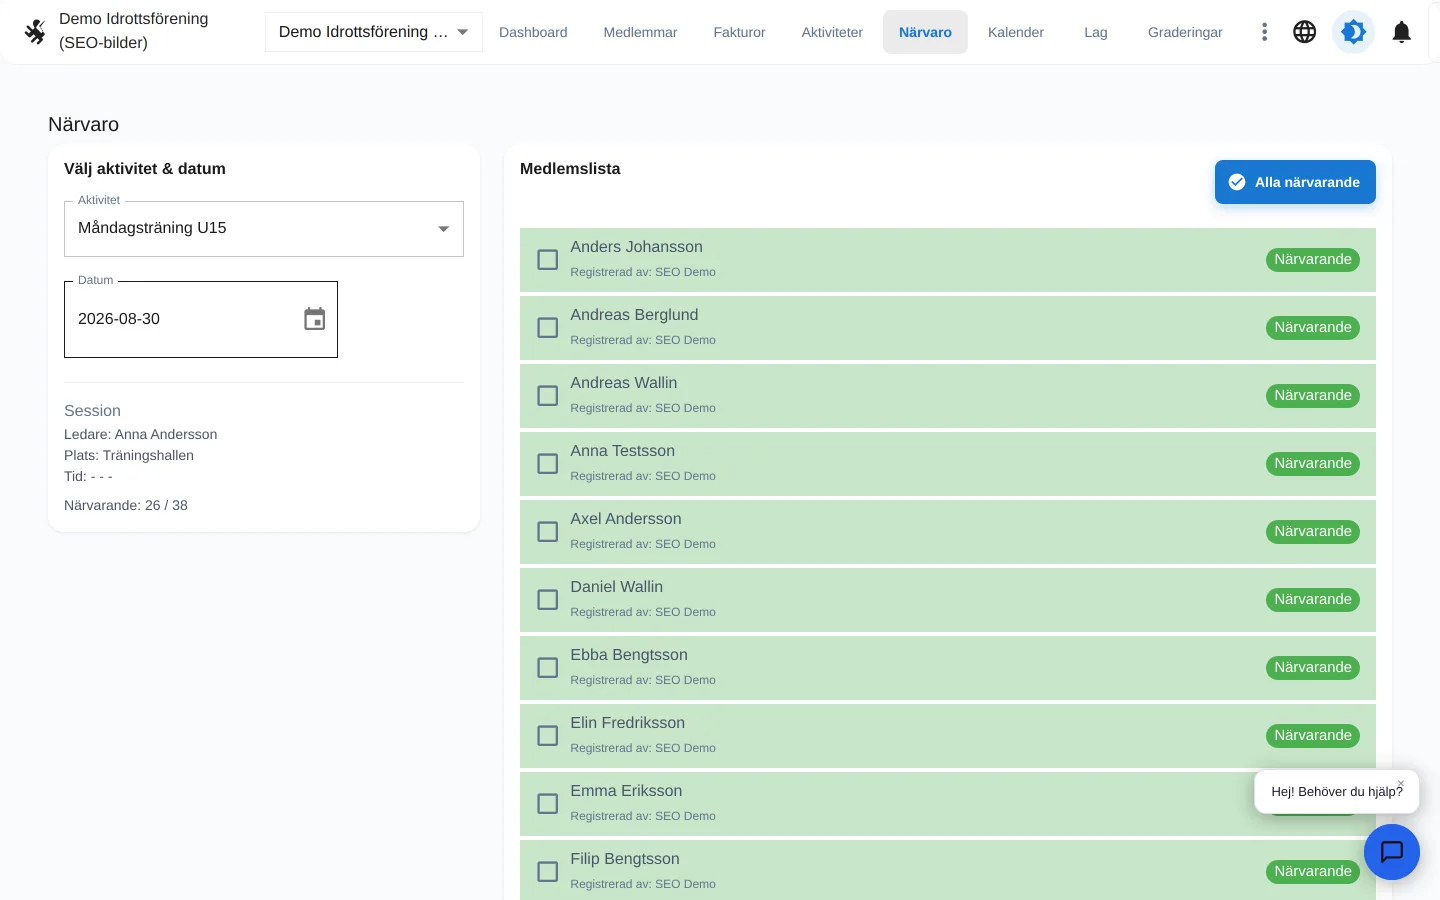Open the Kalender tab
Image resolution: width=1440 pixels, height=900 pixels.
pyautogui.click(x=1016, y=32)
